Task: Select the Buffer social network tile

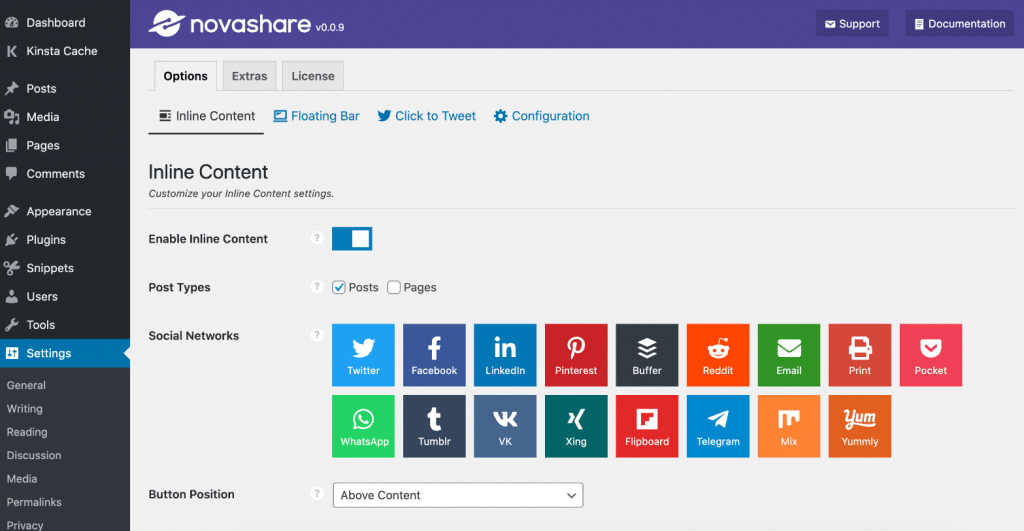Action: [x=647, y=355]
